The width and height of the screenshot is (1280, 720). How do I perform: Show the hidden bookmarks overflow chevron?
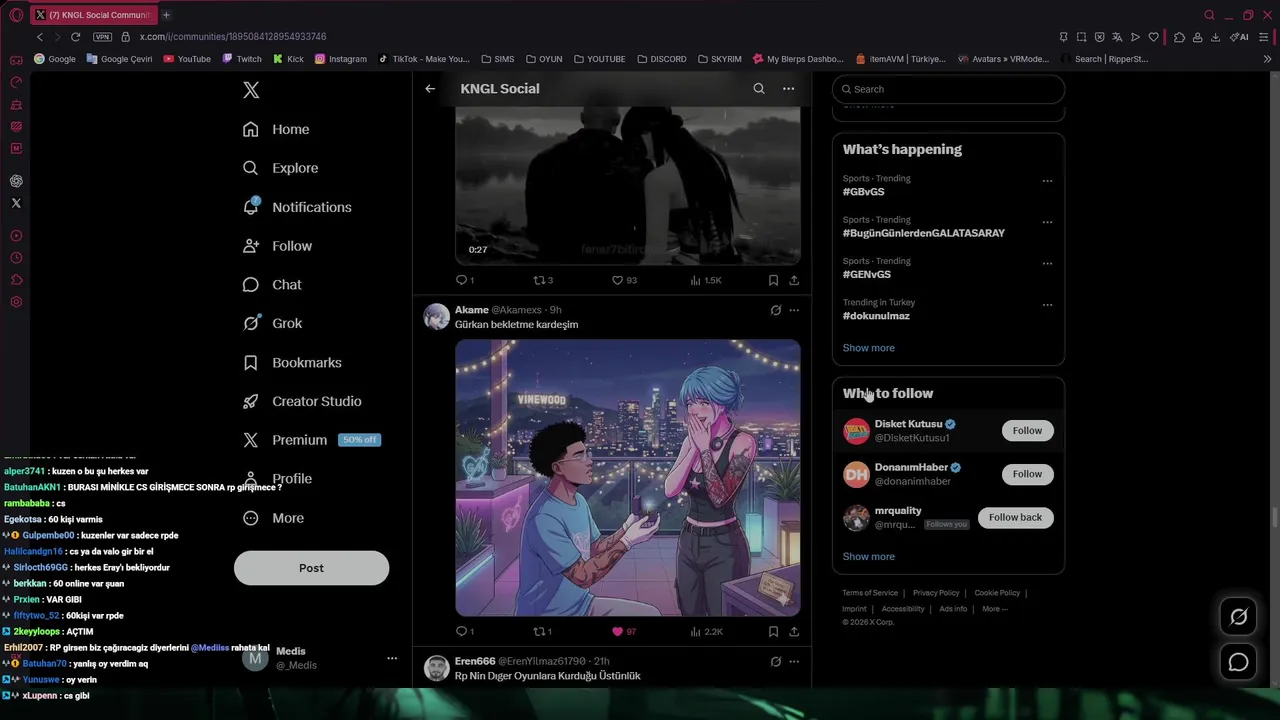(1268, 59)
